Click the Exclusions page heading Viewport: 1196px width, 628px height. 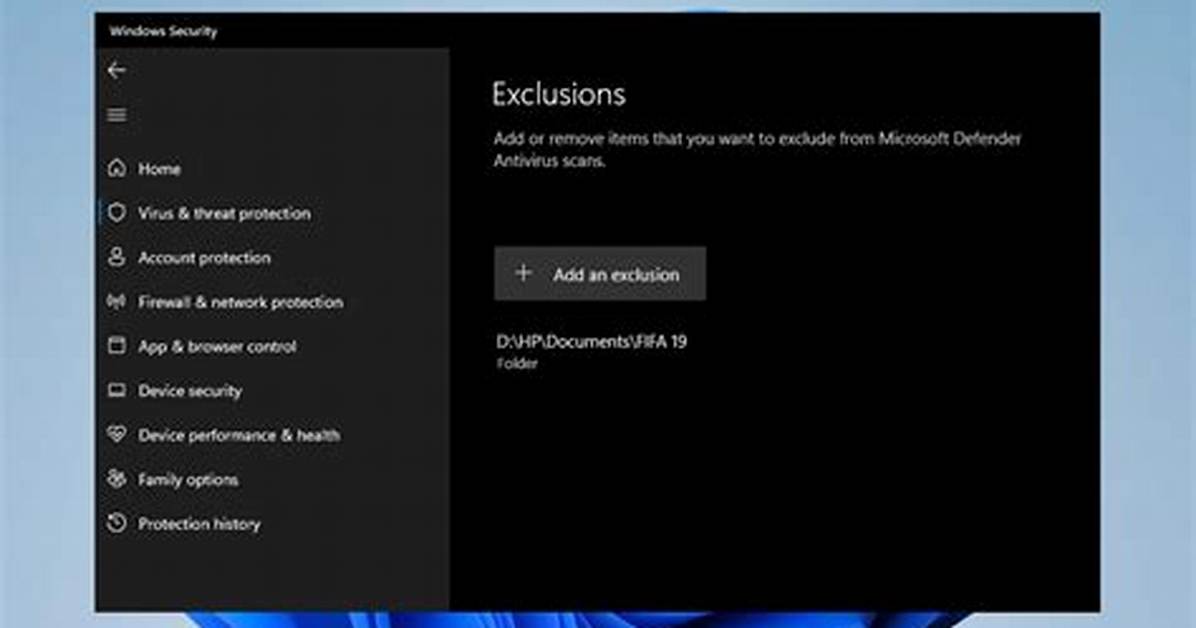558,94
